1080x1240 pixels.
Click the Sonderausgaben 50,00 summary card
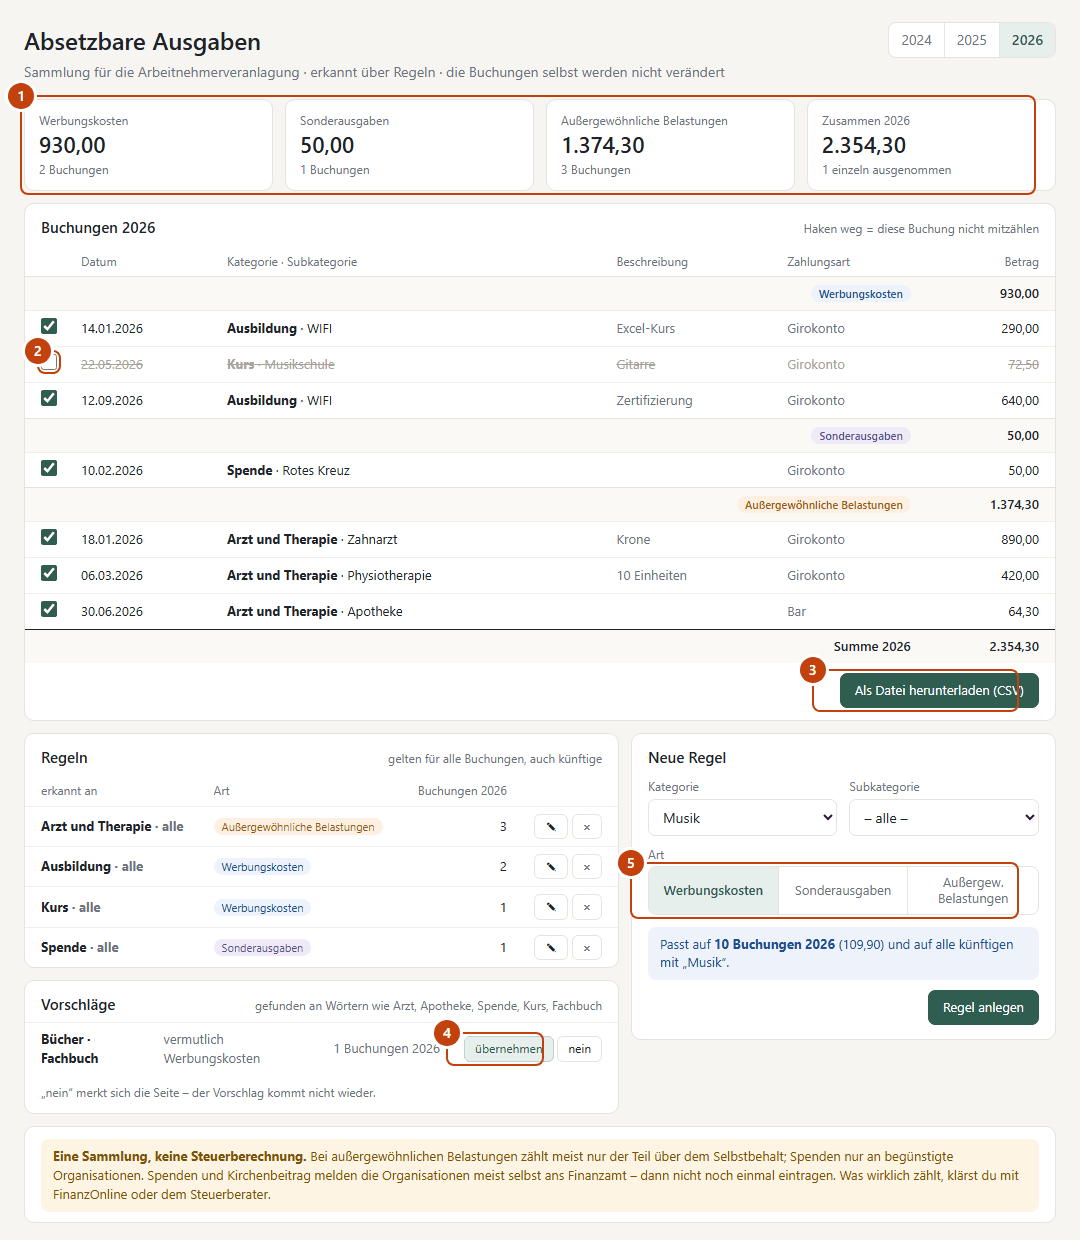click(x=409, y=145)
